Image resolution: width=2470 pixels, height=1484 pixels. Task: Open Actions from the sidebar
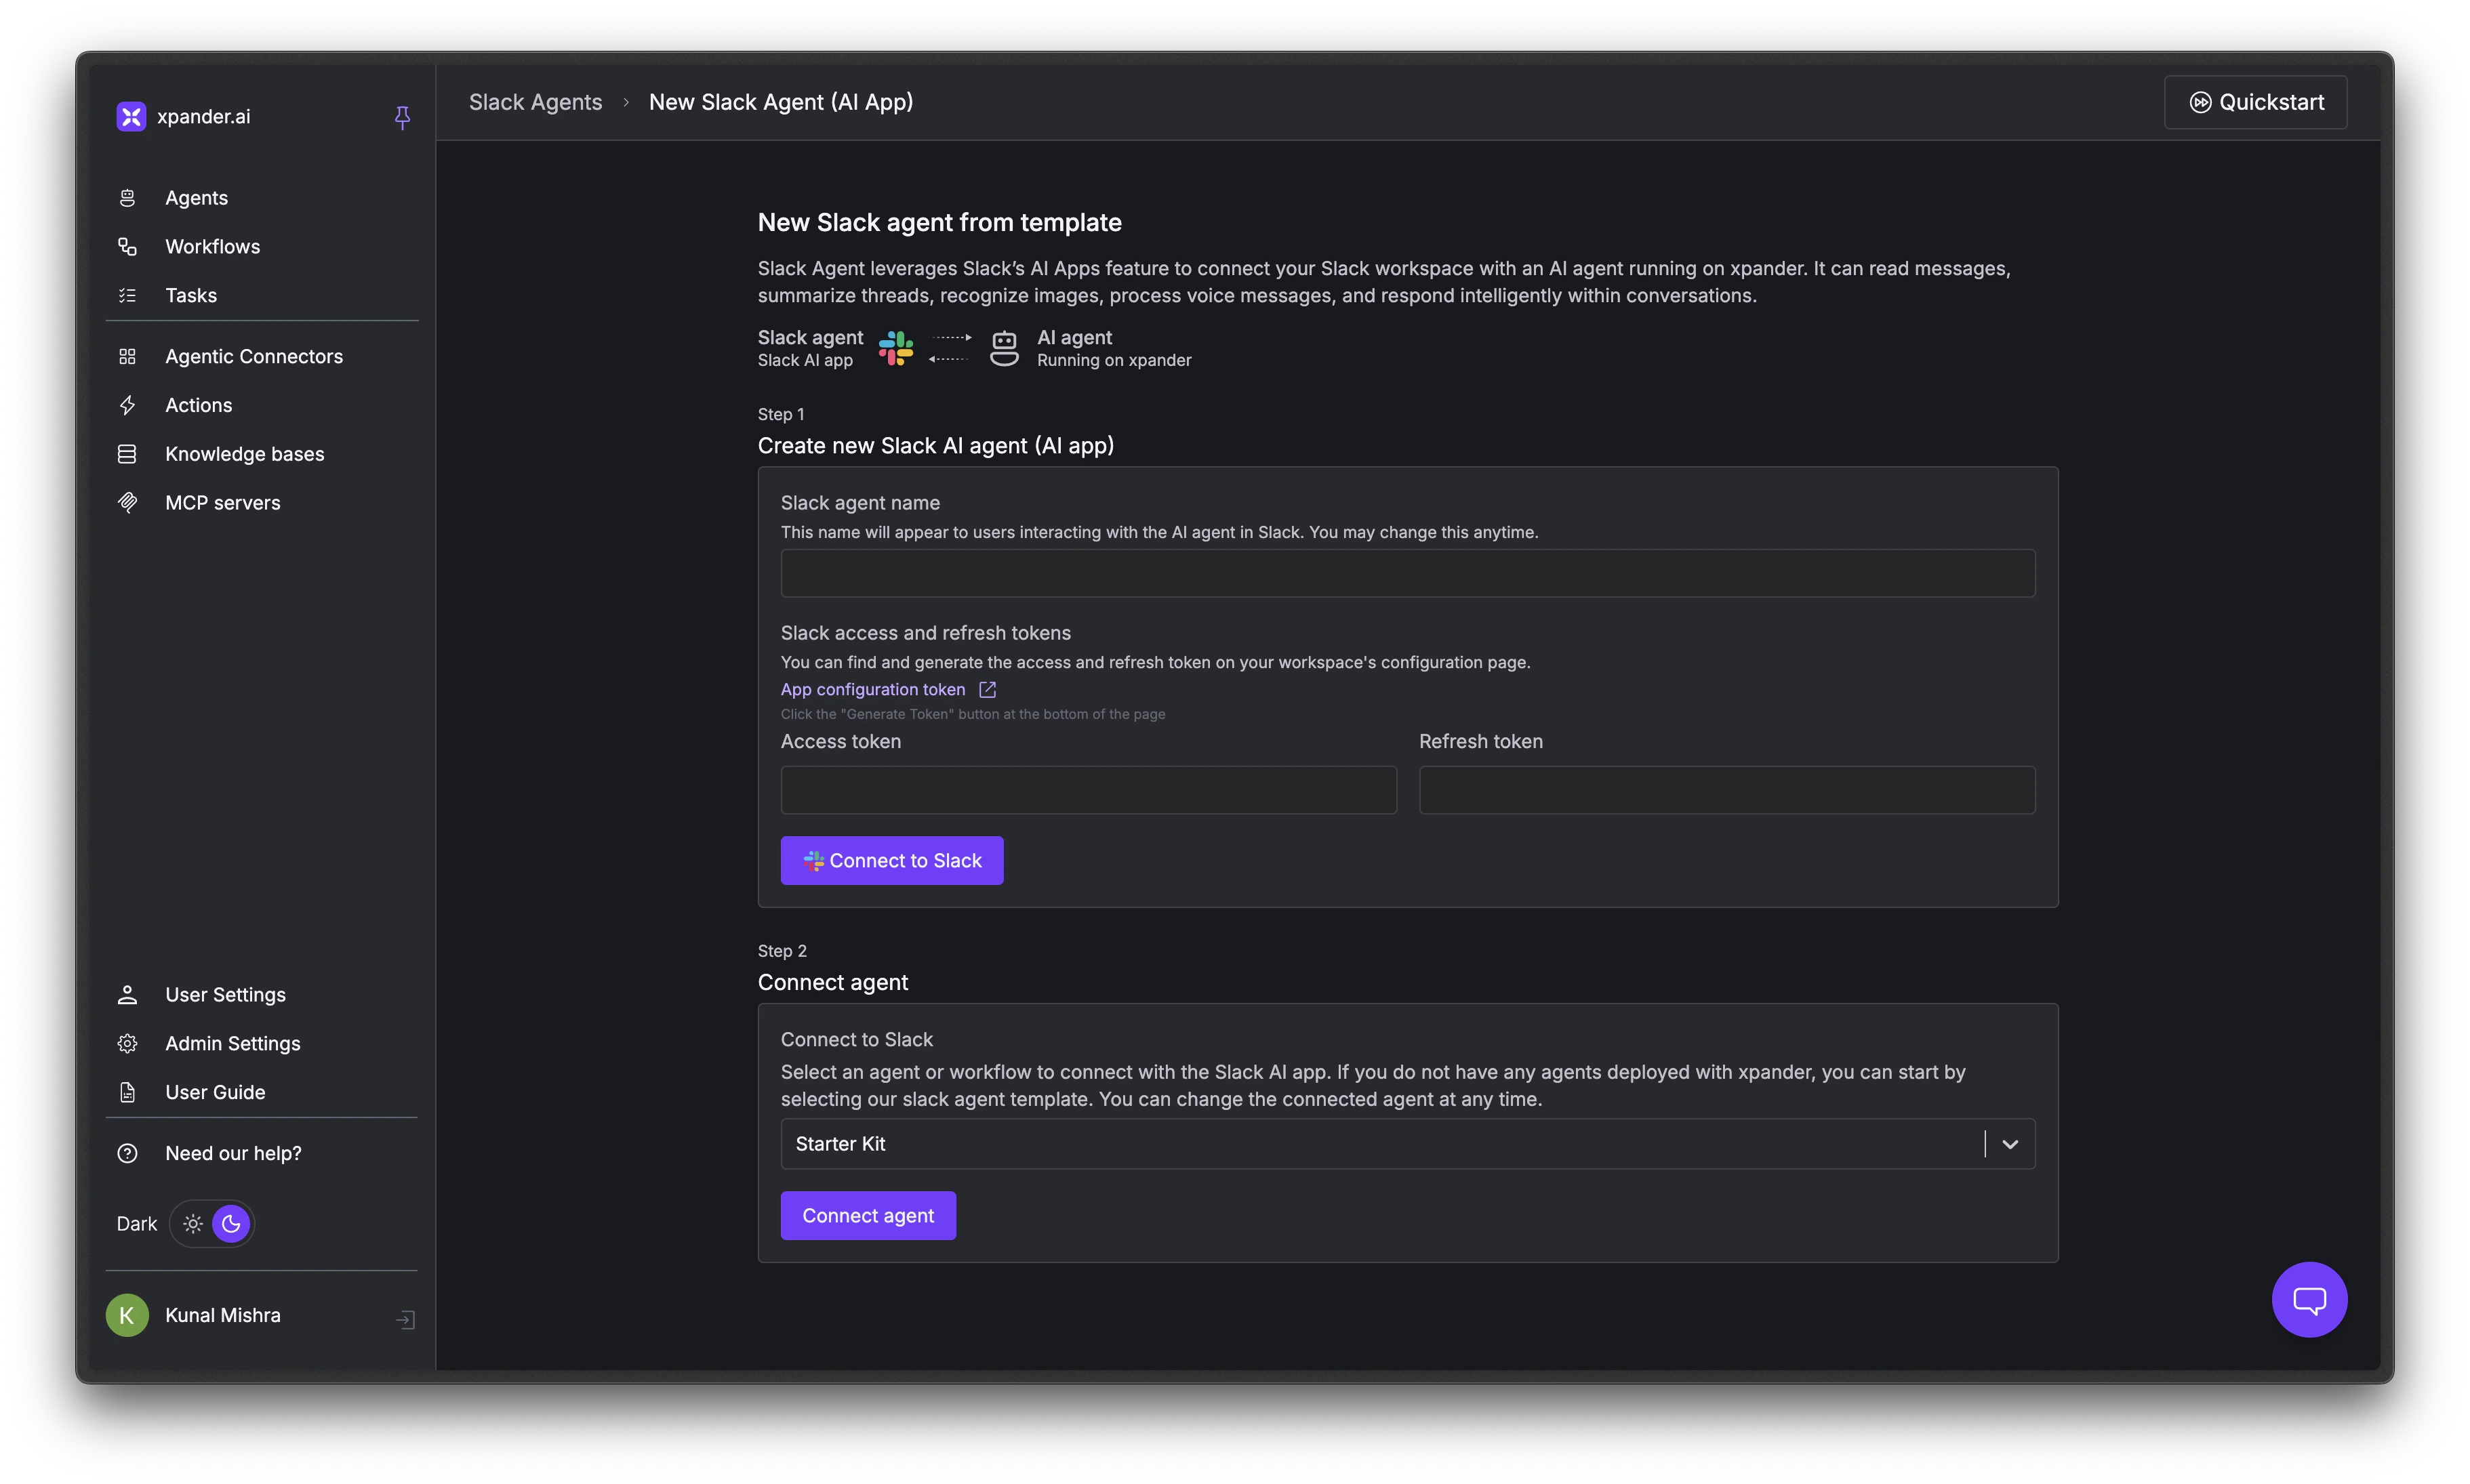(x=199, y=405)
